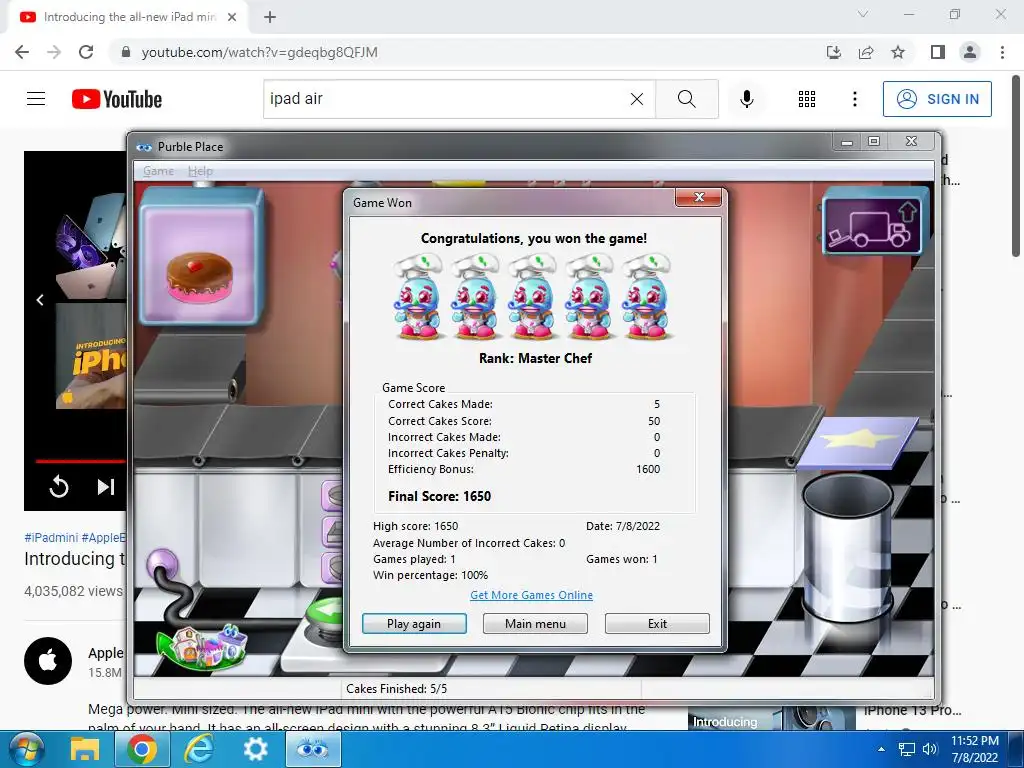Click the Apple channel avatar

click(48, 661)
